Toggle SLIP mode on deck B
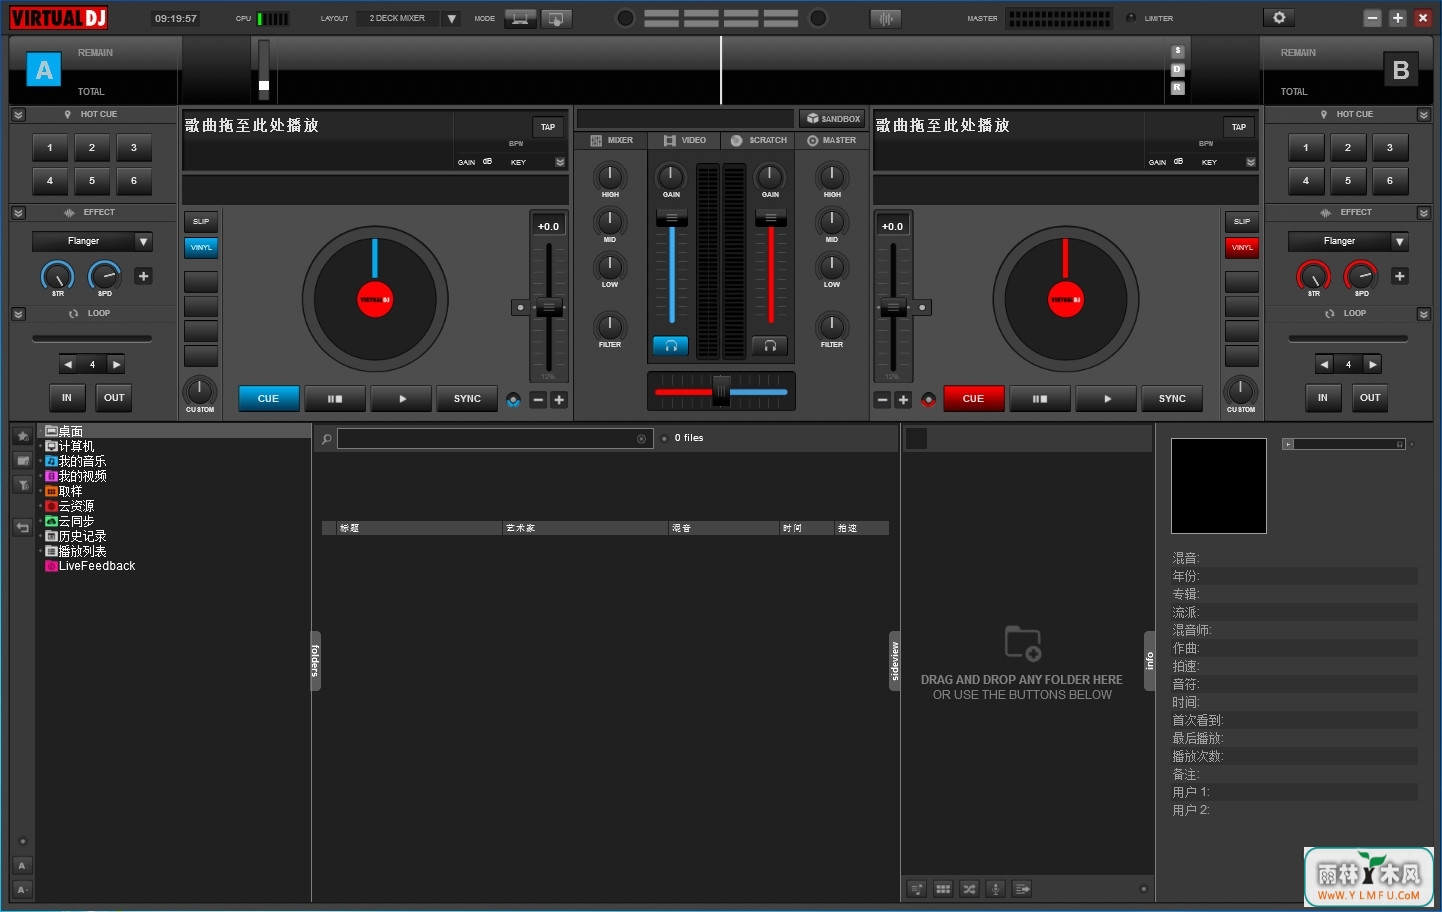The height and width of the screenshot is (912, 1442). pyautogui.click(x=1242, y=221)
